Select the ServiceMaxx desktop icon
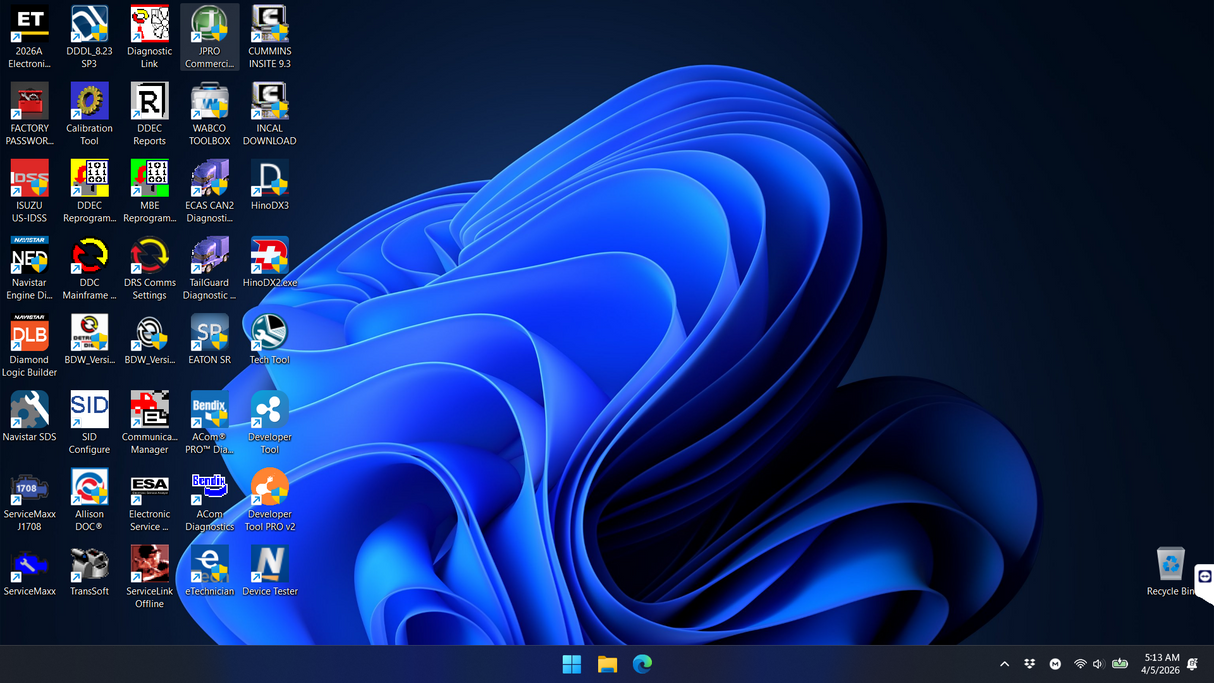The height and width of the screenshot is (683, 1214). coord(29,570)
